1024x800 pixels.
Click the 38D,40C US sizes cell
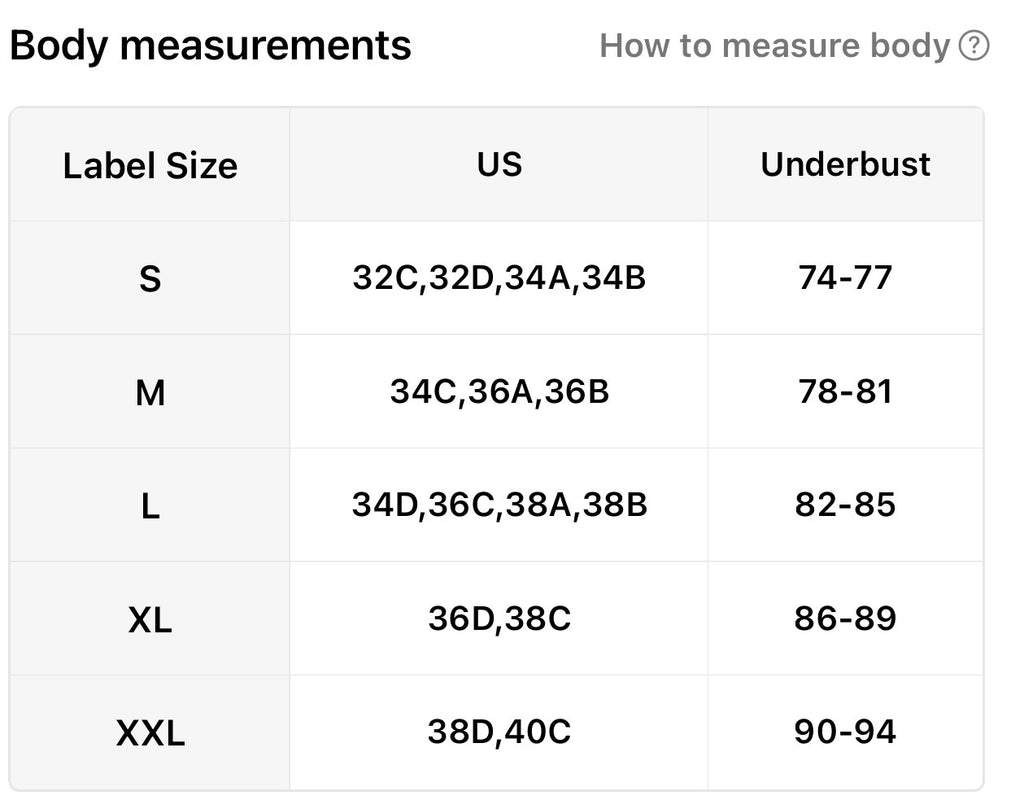pos(499,732)
